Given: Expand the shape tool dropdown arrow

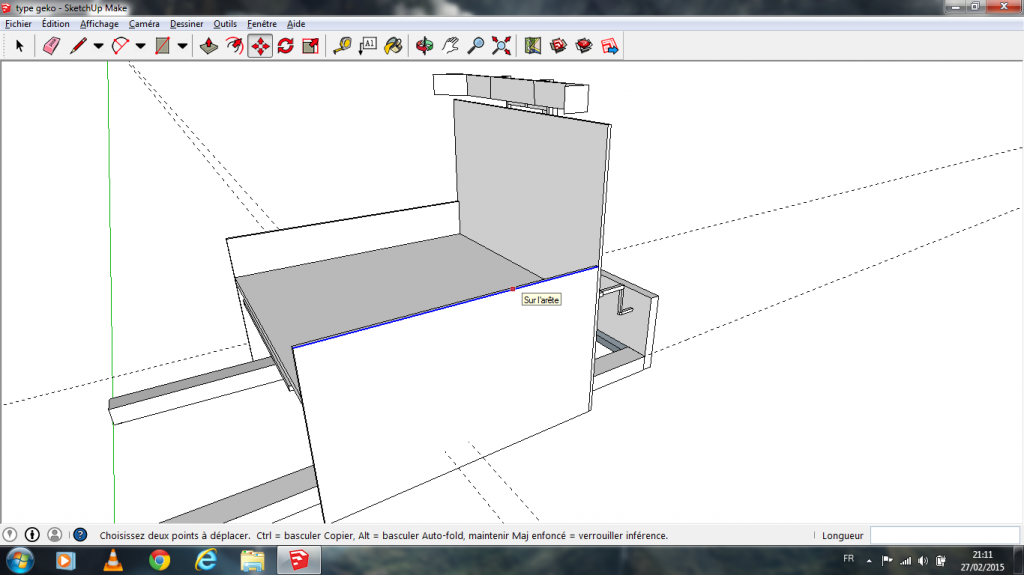Looking at the screenshot, I should (x=182, y=46).
